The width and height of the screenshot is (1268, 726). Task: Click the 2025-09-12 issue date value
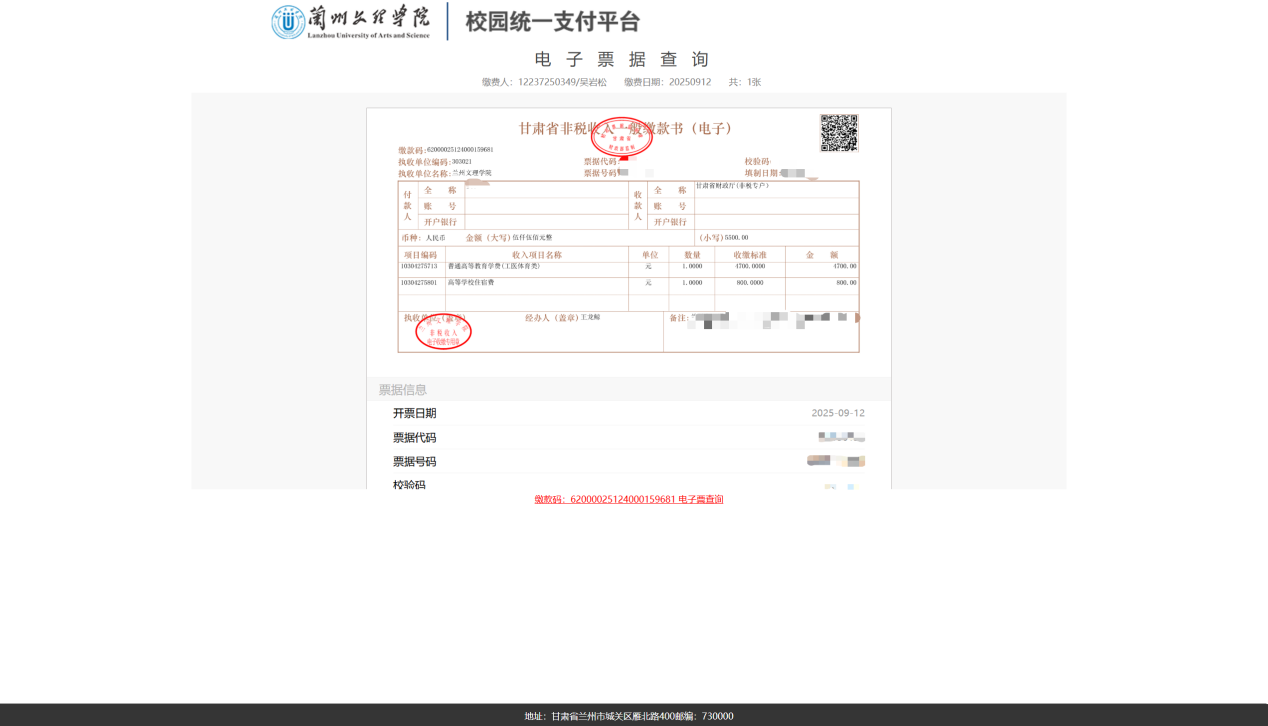click(x=837, y=413)
